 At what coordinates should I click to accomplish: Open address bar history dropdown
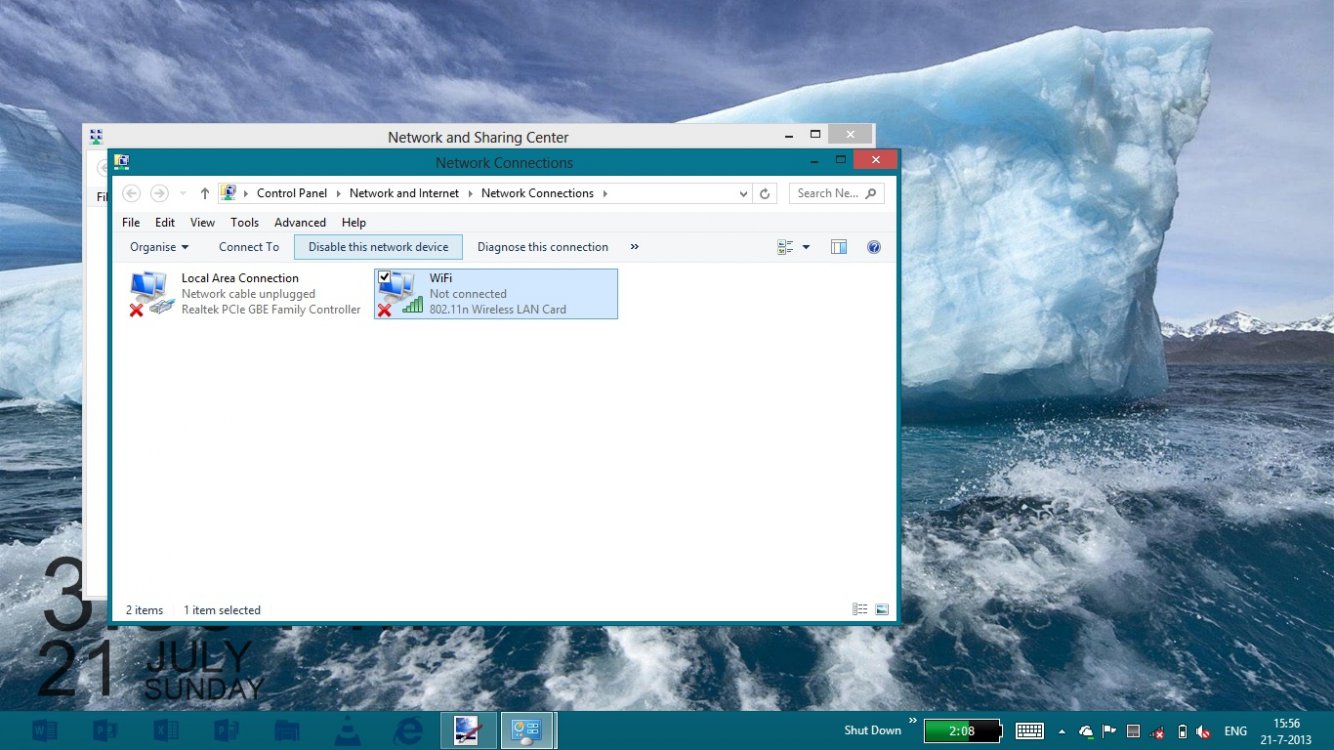tap(743, 194)
